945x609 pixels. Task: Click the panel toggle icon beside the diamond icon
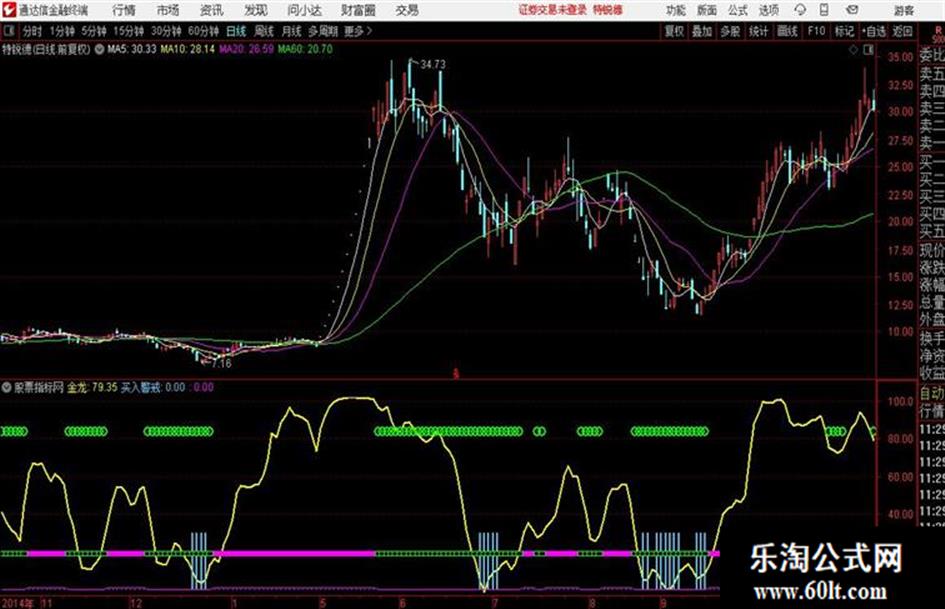click(868, 50)
